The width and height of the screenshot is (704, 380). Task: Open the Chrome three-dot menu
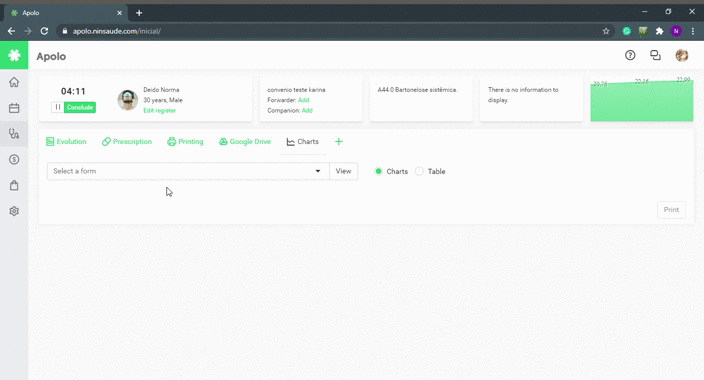(x=693, y=31)
